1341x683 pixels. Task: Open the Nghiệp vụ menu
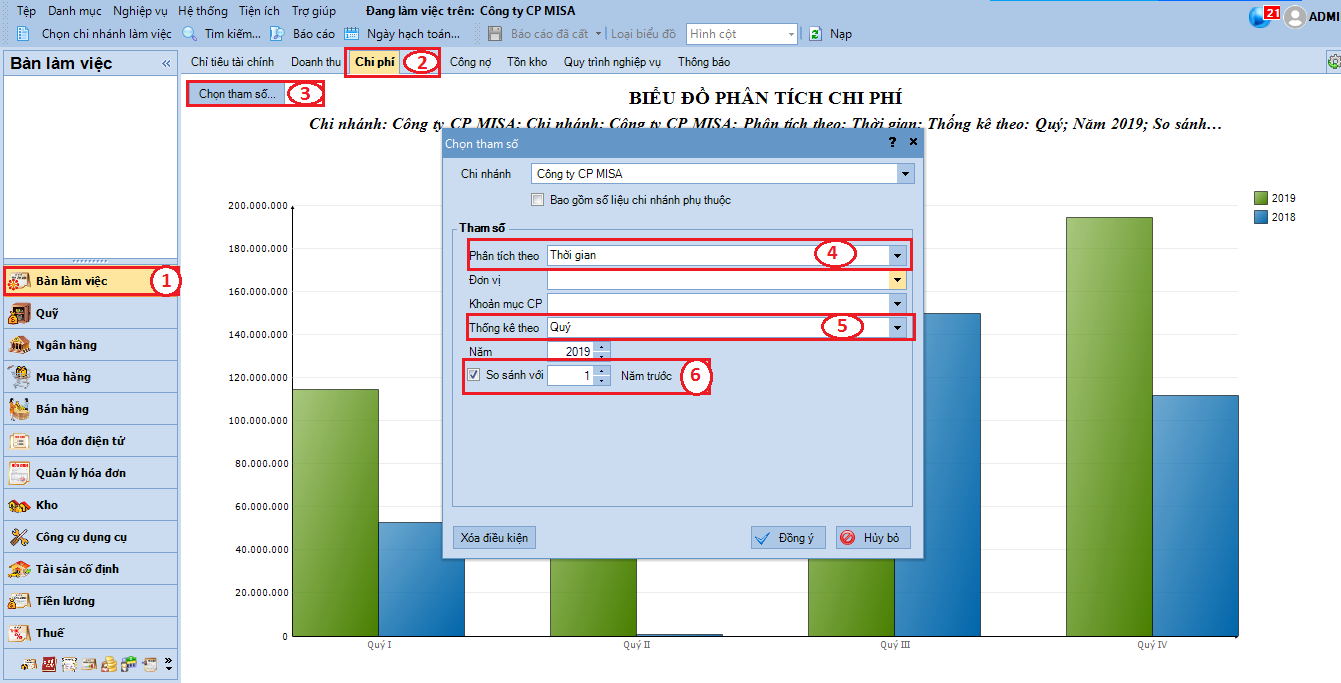click(x=140, y=11)
